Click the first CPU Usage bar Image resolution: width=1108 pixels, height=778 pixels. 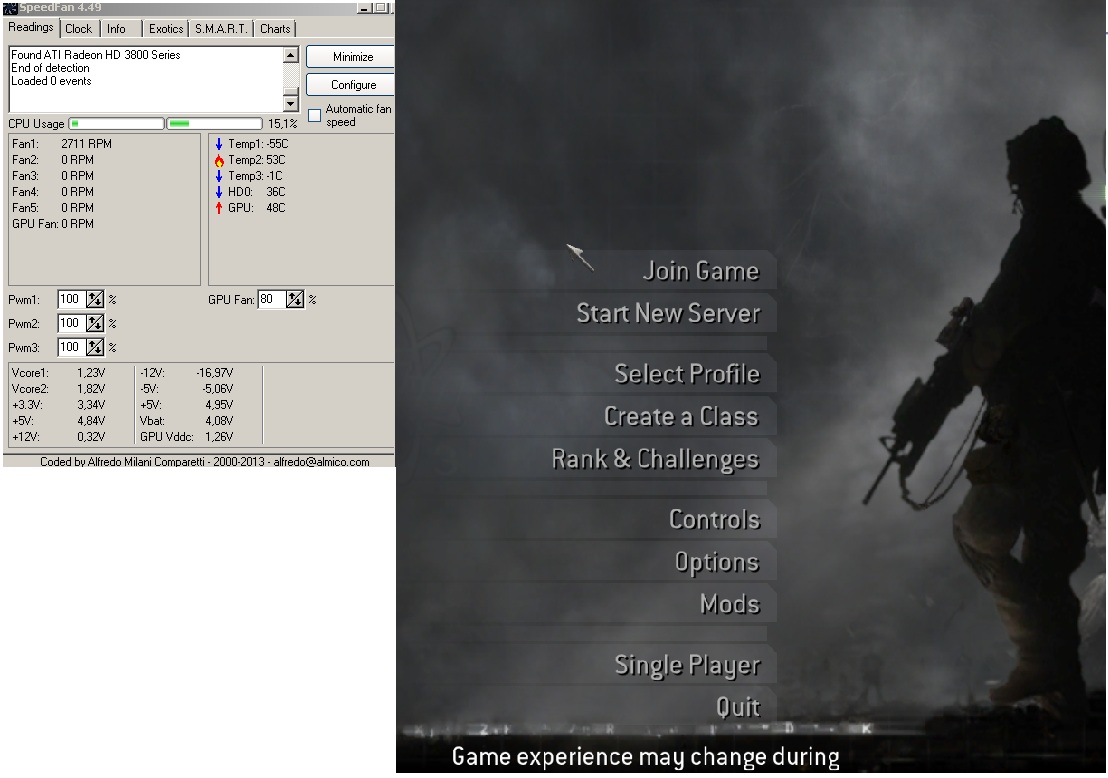[117, 124]
